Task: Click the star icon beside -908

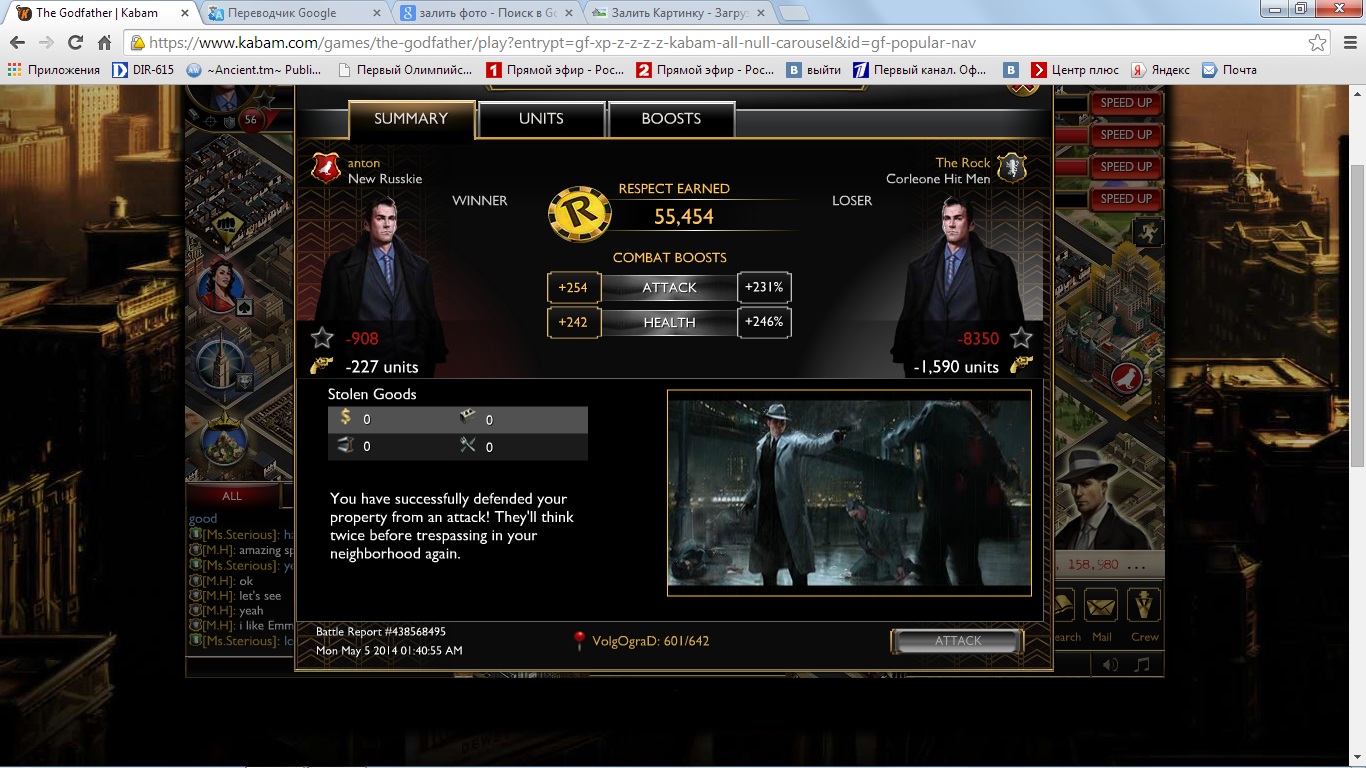Action: click(322, 338)
